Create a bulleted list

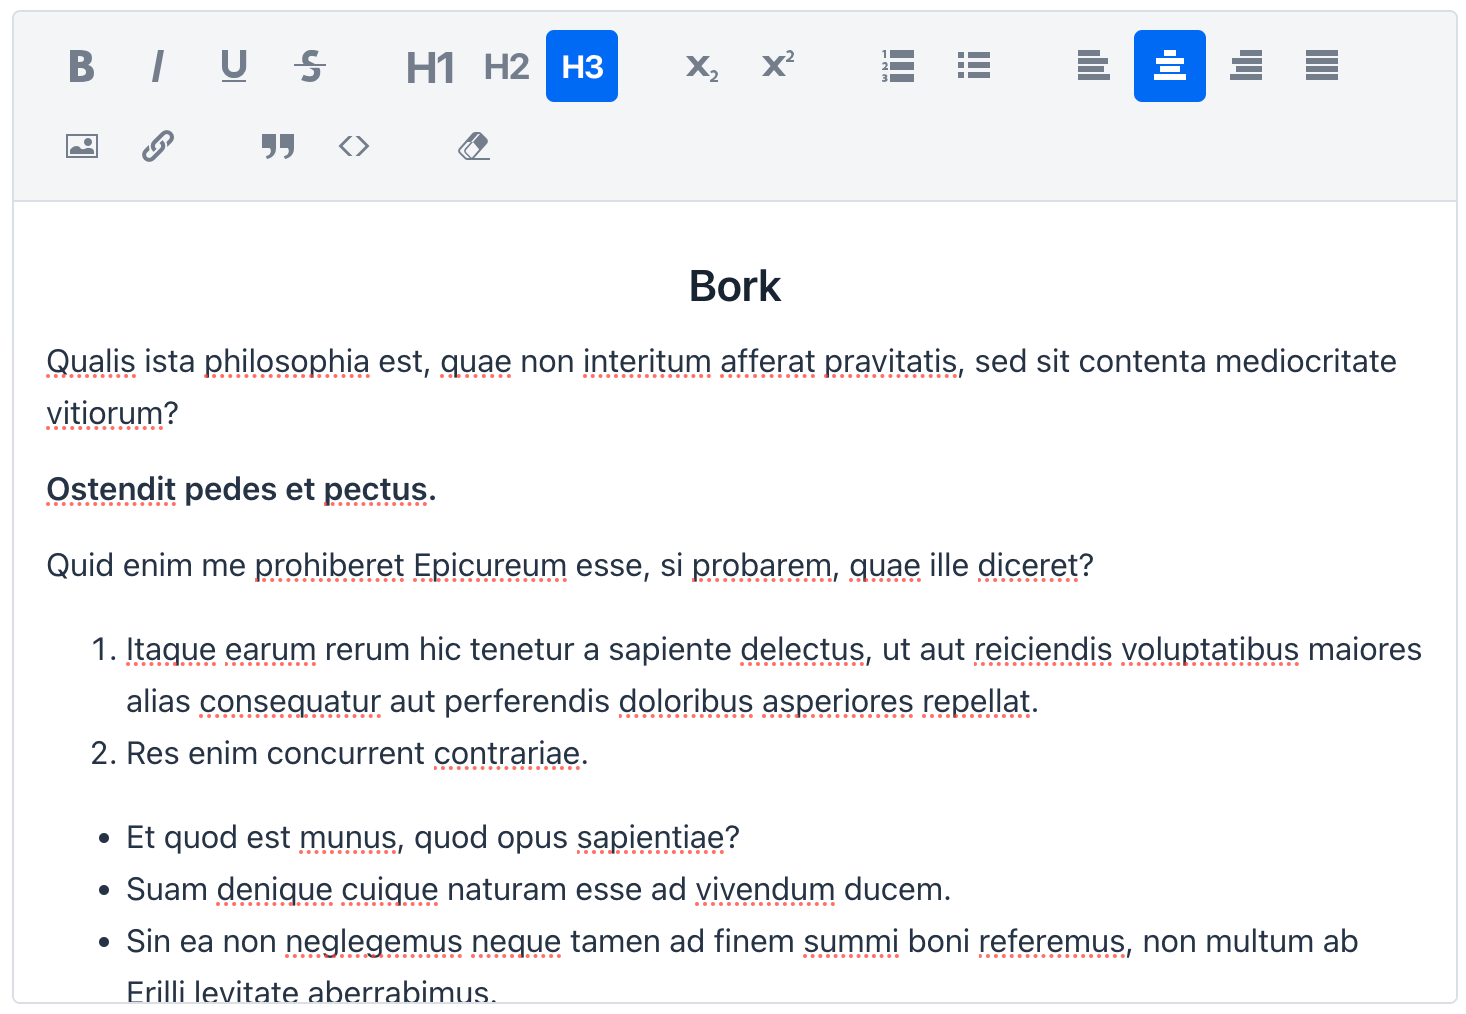pyautogui.click(x=973, y=66)
